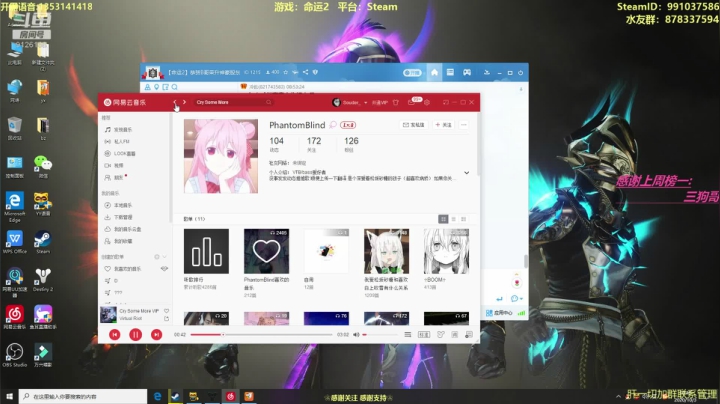Click the search magnifier in NetEase header

269,102
